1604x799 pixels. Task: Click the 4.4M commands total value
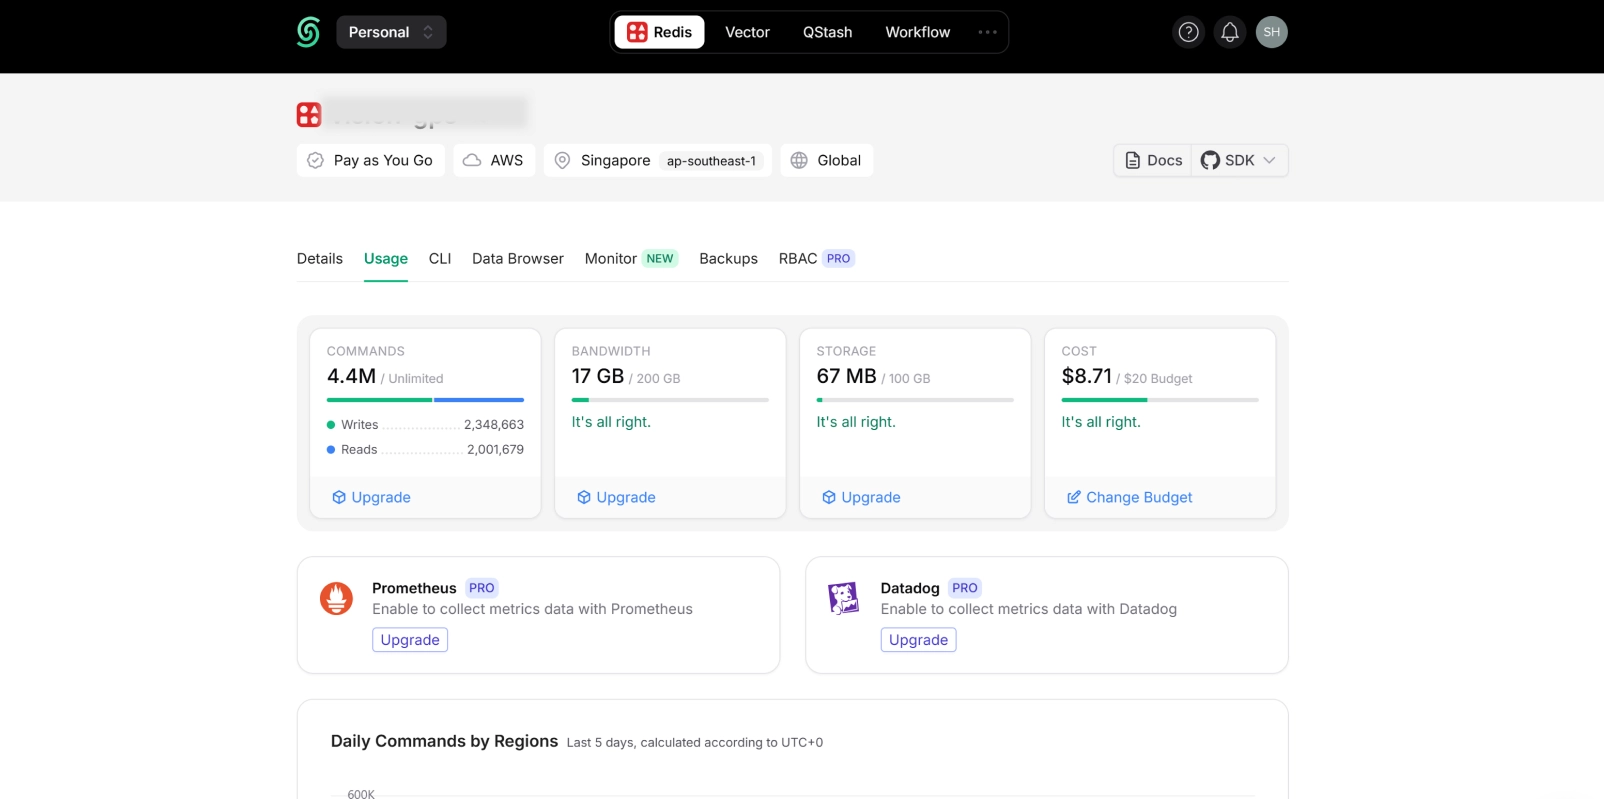351,376
